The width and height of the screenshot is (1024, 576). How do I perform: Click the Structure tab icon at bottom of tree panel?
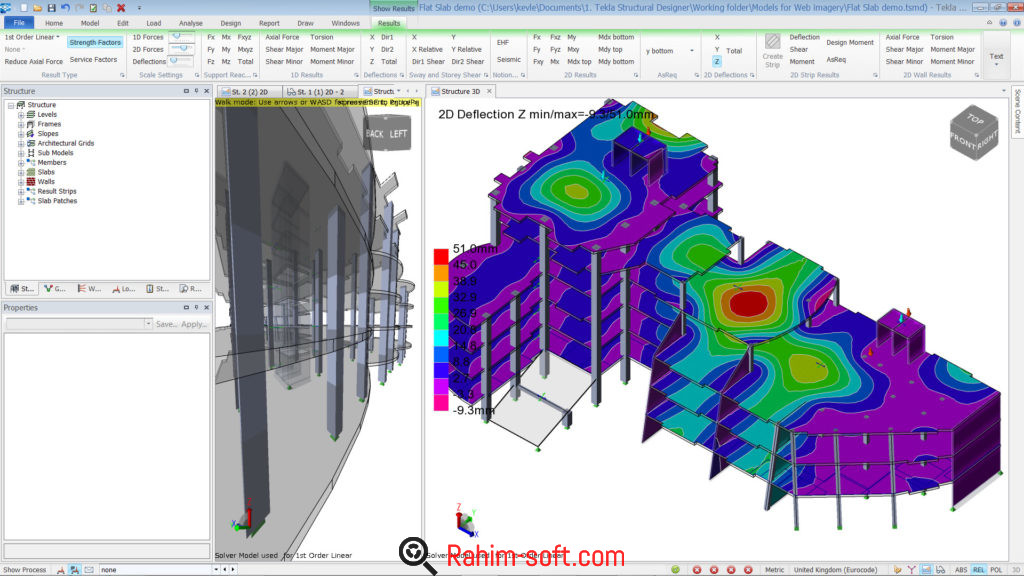pos(22,288)
